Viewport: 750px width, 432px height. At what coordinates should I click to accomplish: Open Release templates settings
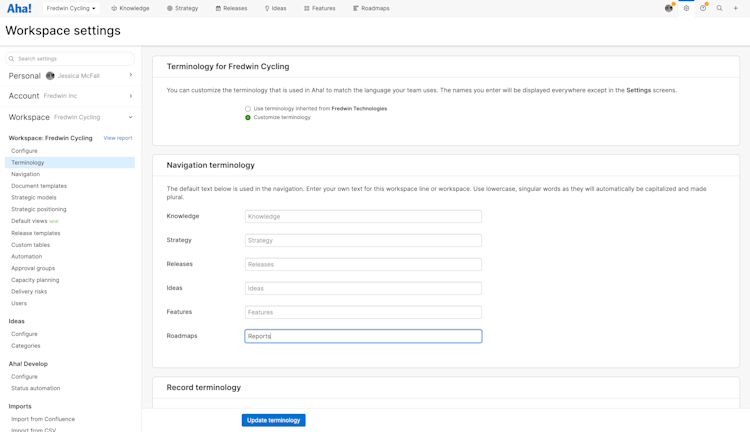(36, 233)
